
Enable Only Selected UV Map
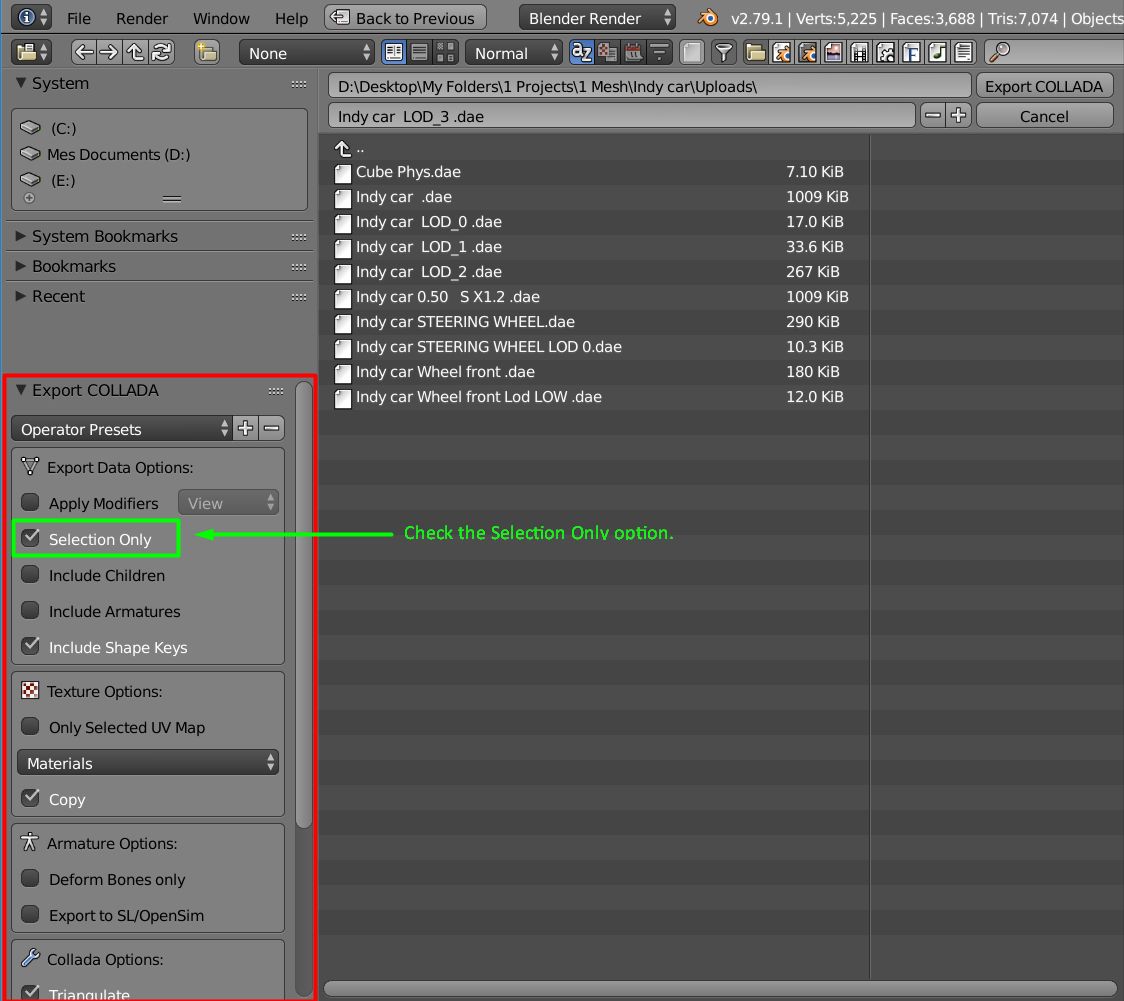30,726
